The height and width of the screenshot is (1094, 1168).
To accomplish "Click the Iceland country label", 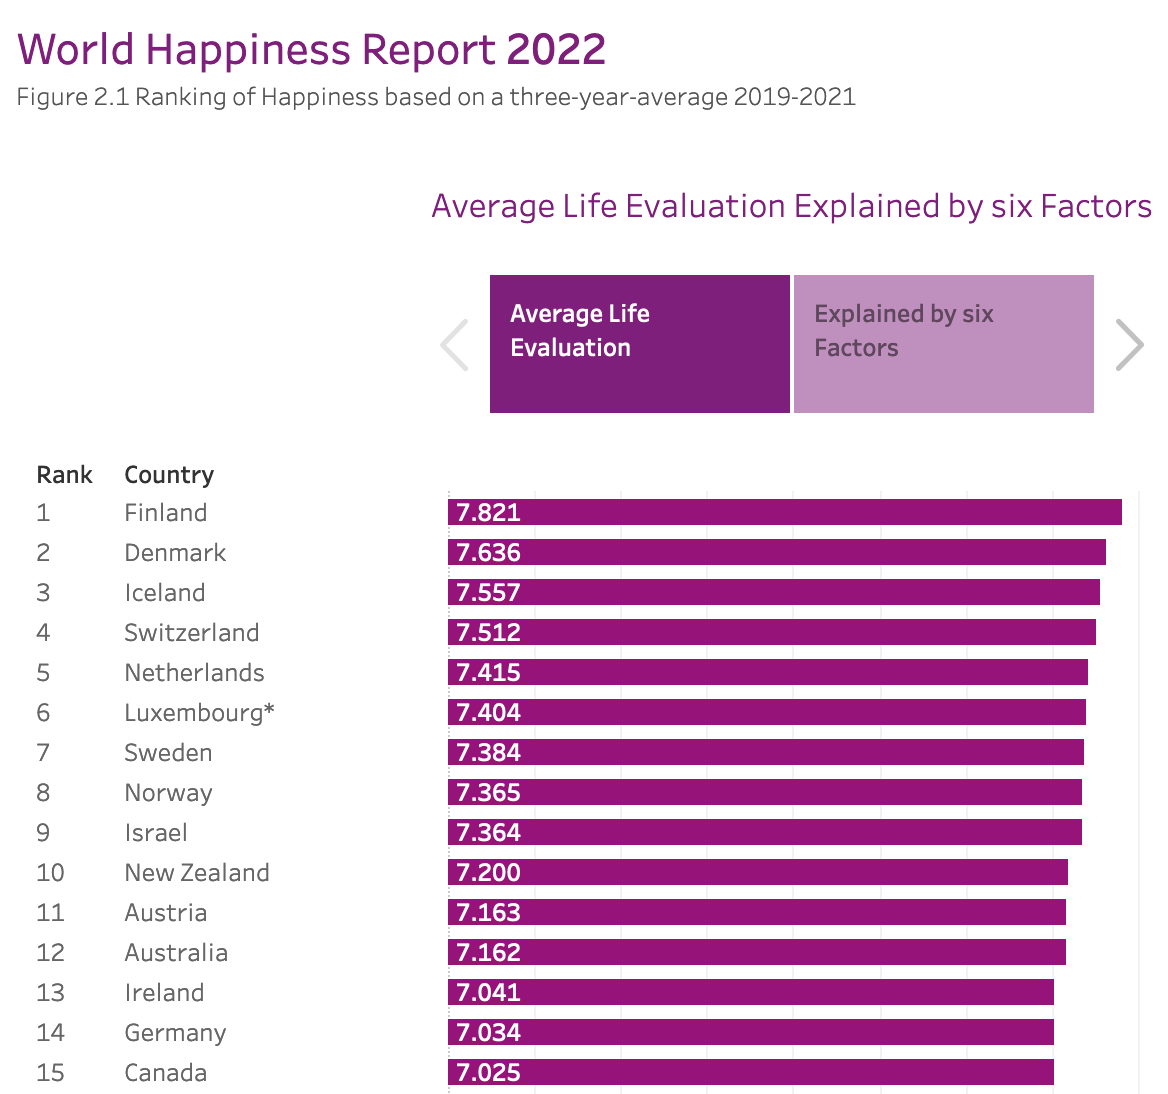I will pos(165,593).
